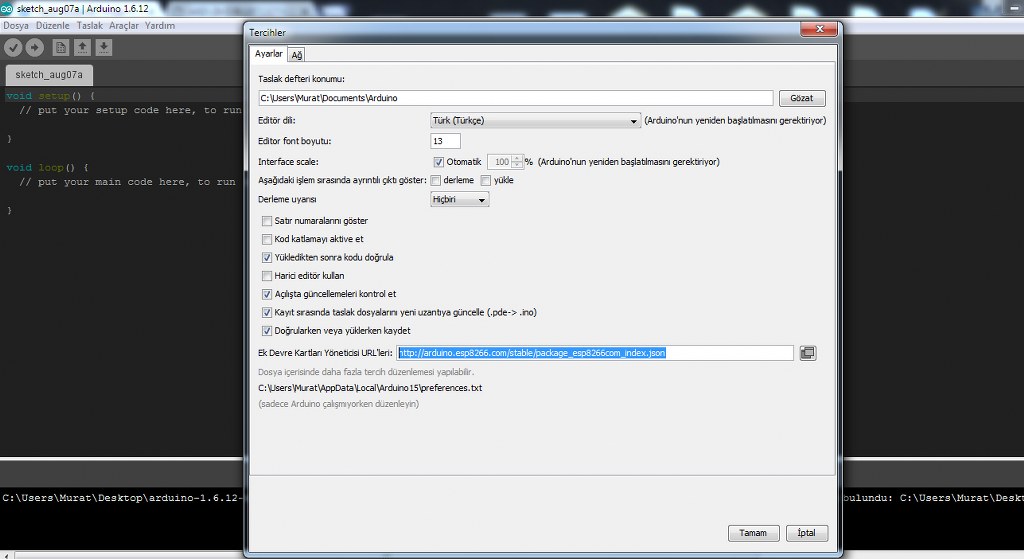Screen dimensions: 1024x559
Task: Click the Upload arrow toolbar icon
Action: [x=35, y=47]
